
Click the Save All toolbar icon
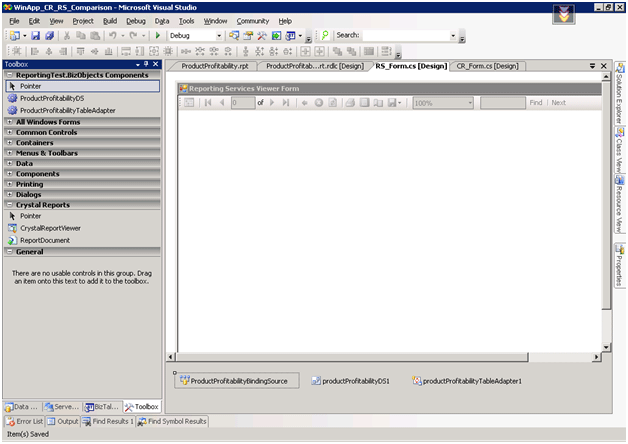point(49,36)
